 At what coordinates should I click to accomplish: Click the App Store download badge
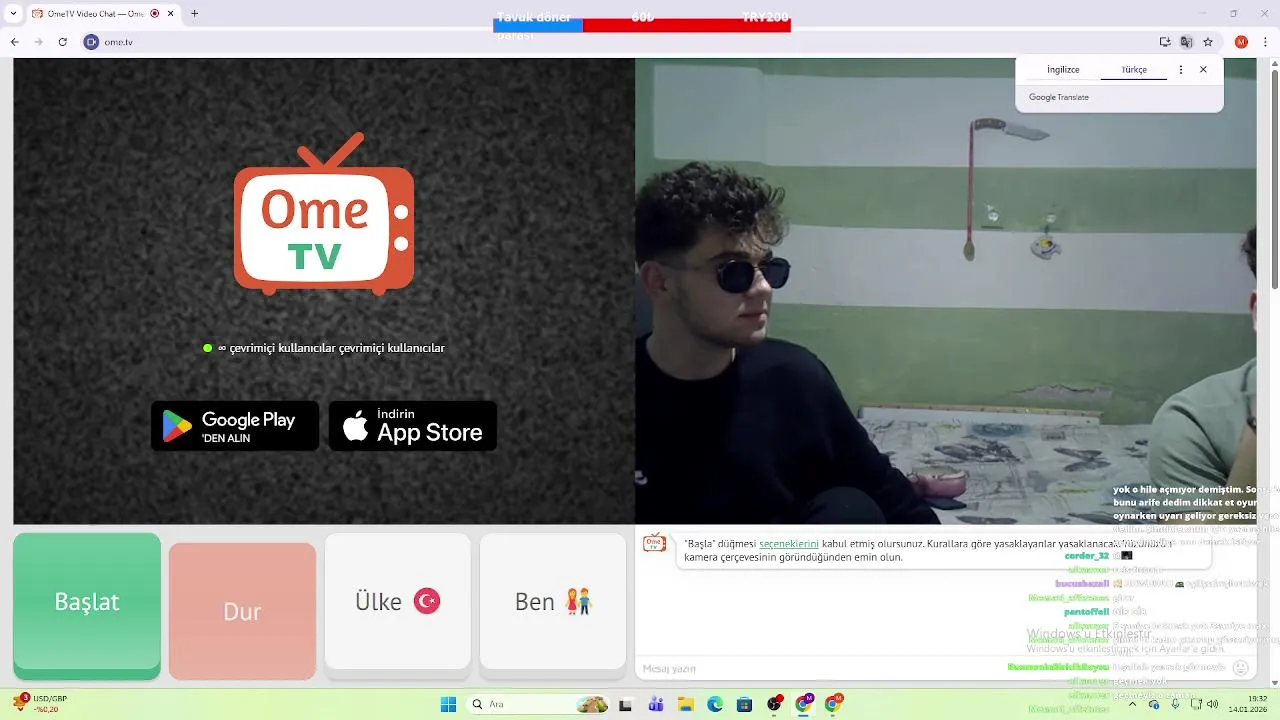tap(413, 426)
